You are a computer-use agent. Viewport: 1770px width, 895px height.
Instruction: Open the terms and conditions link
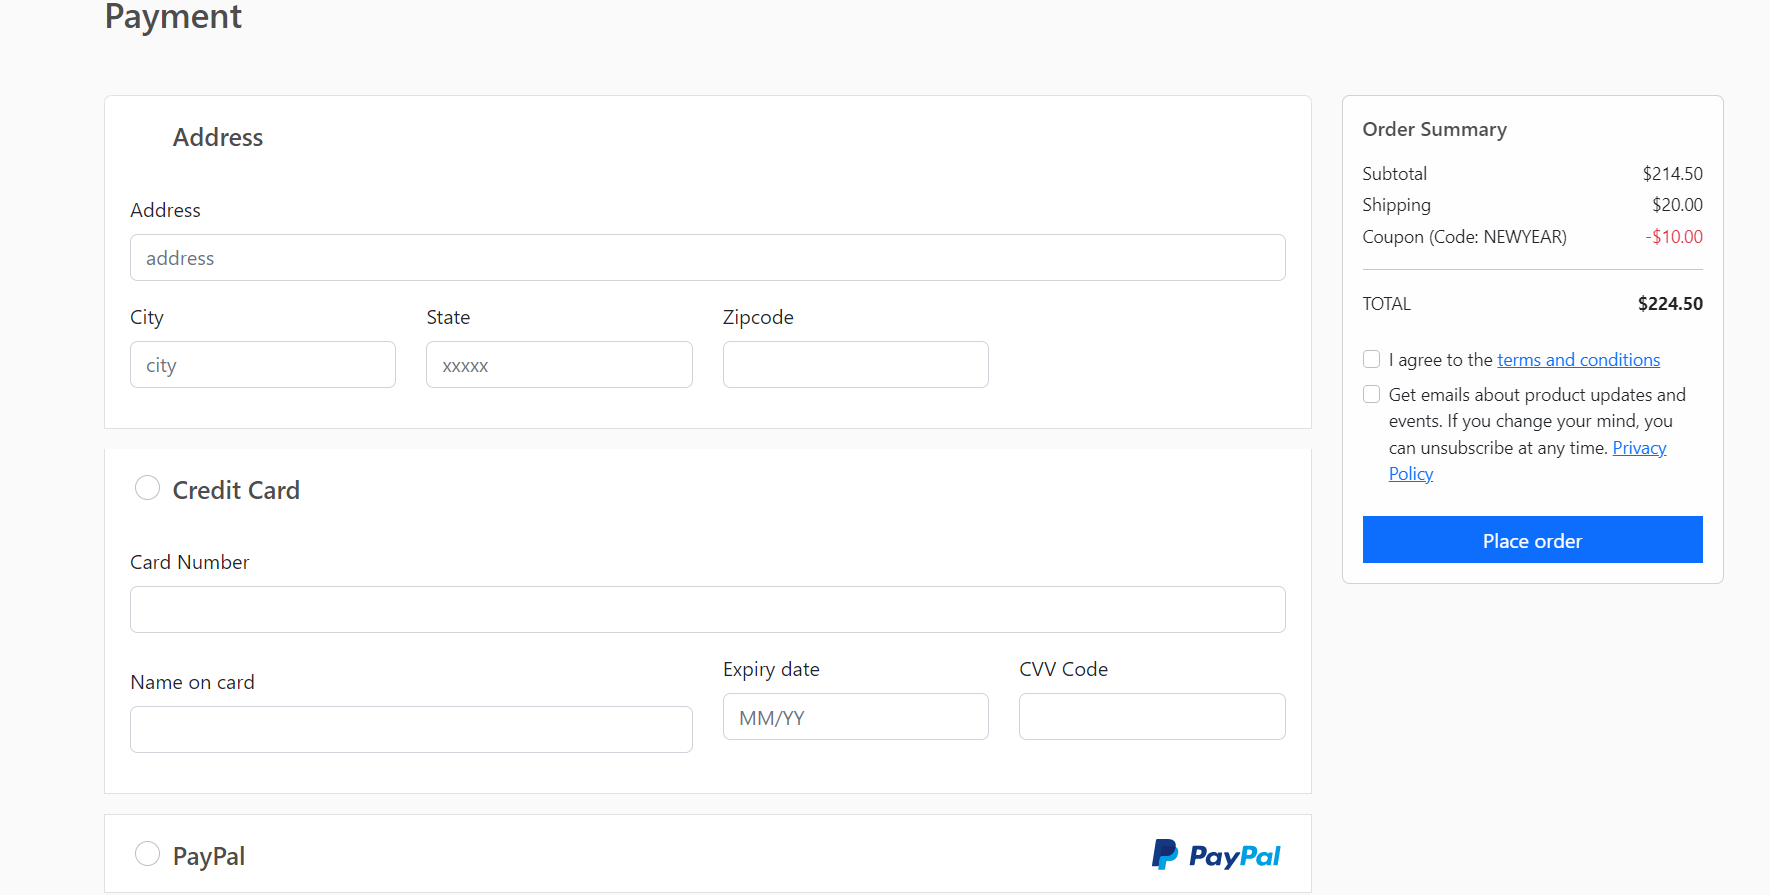(1578, 360)
